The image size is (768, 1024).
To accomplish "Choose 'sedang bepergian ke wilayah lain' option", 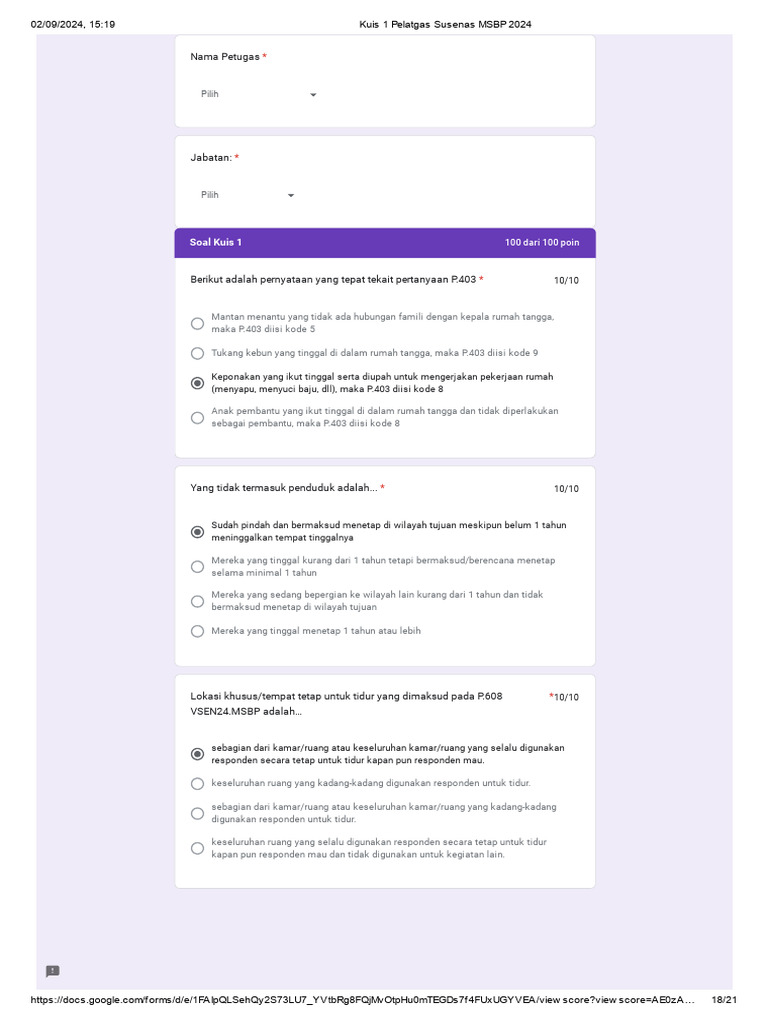I will click(x=197, y=601).
